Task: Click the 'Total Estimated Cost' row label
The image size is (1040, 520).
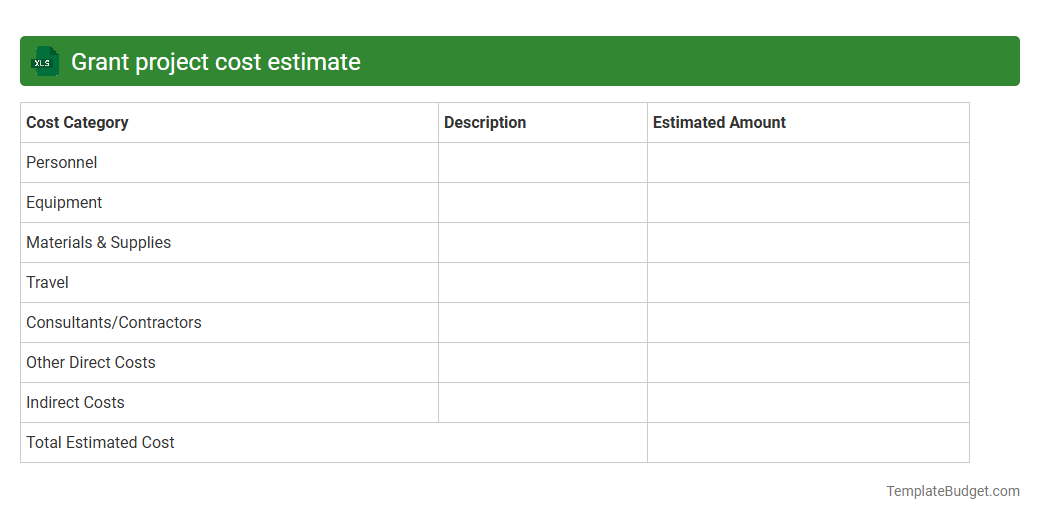Action: 100,442
